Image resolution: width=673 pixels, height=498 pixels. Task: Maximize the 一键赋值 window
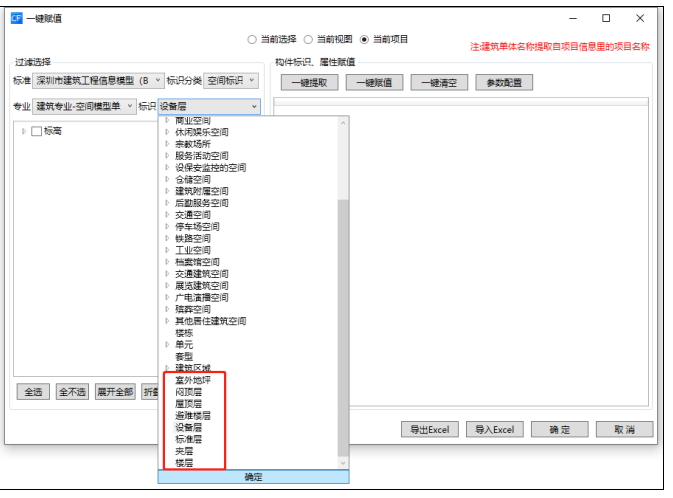(x=606, y=18)
